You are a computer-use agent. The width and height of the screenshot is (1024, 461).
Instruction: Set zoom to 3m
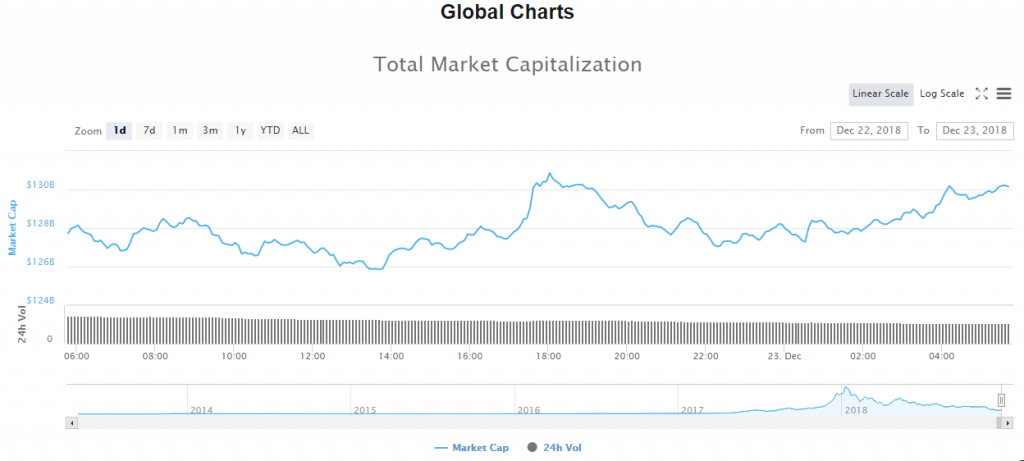coord(210,131)
